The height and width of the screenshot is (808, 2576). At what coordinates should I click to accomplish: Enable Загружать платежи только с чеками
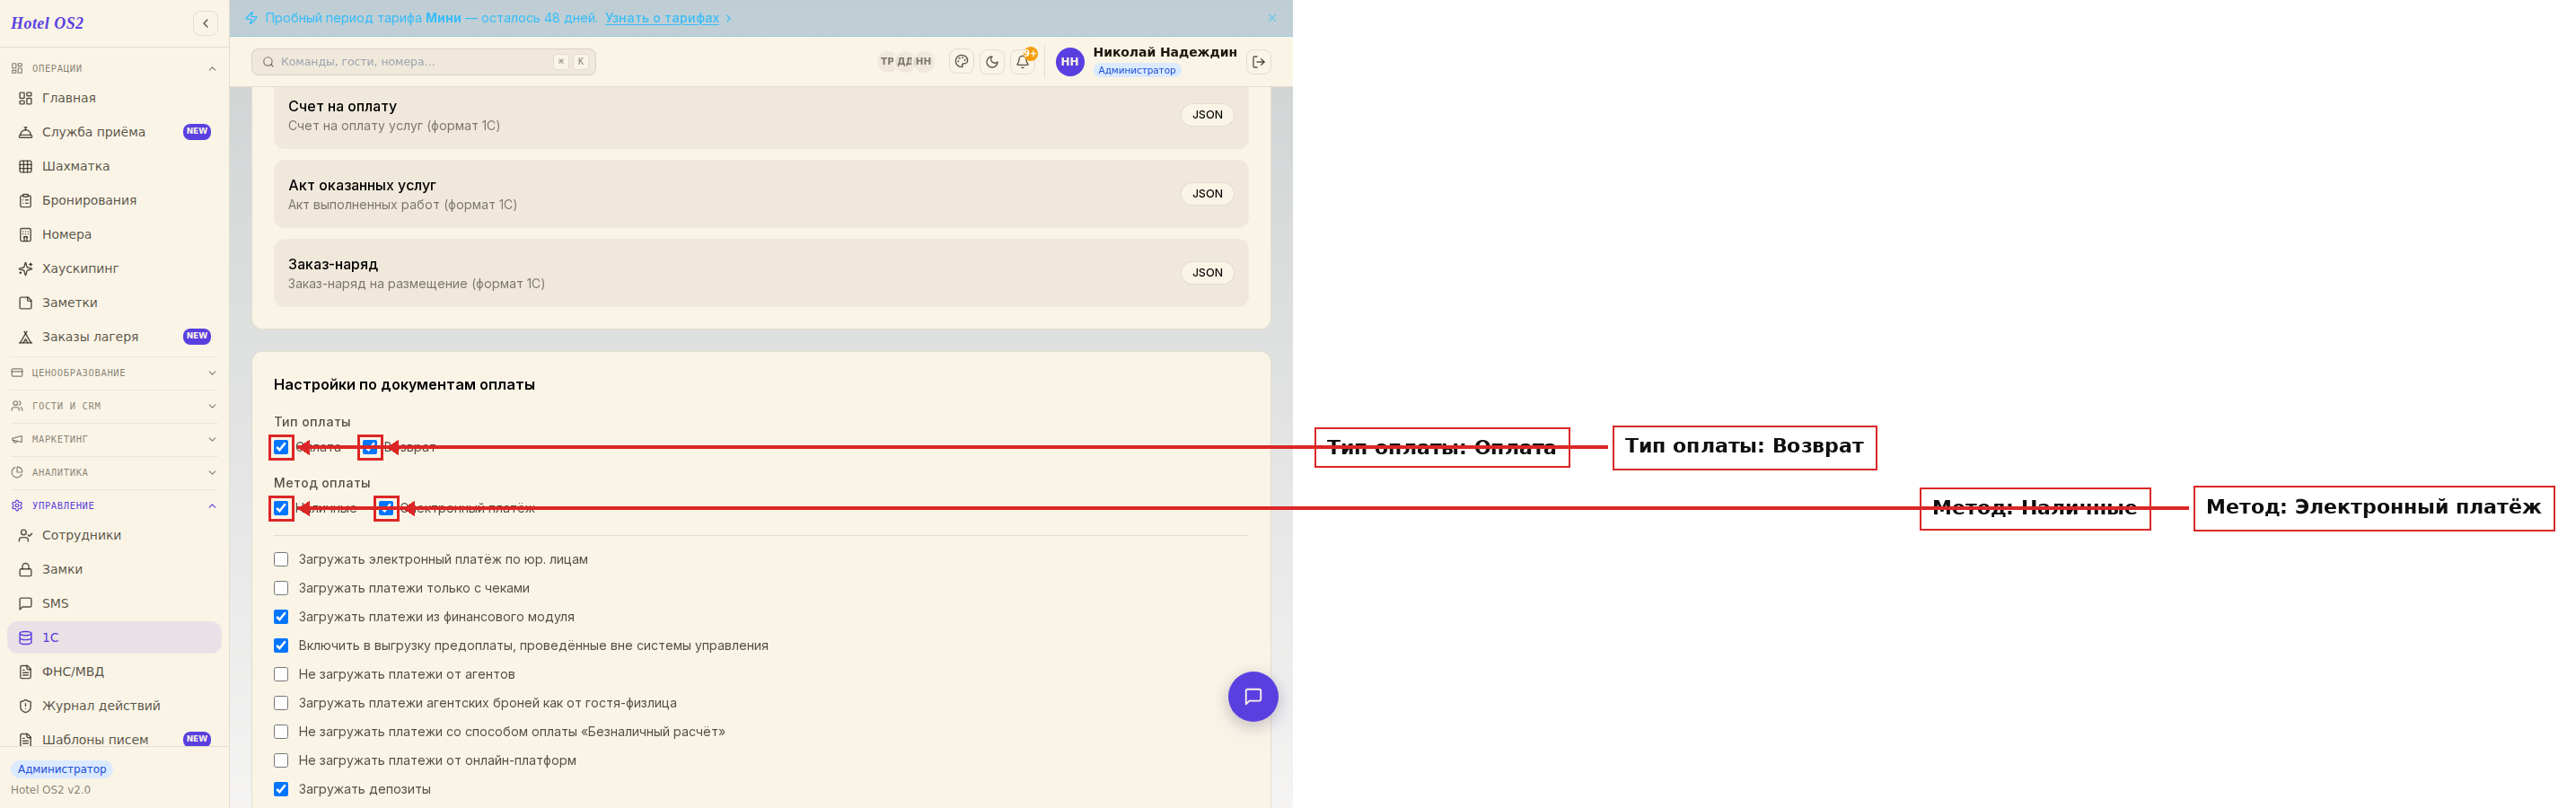[281, 588]
